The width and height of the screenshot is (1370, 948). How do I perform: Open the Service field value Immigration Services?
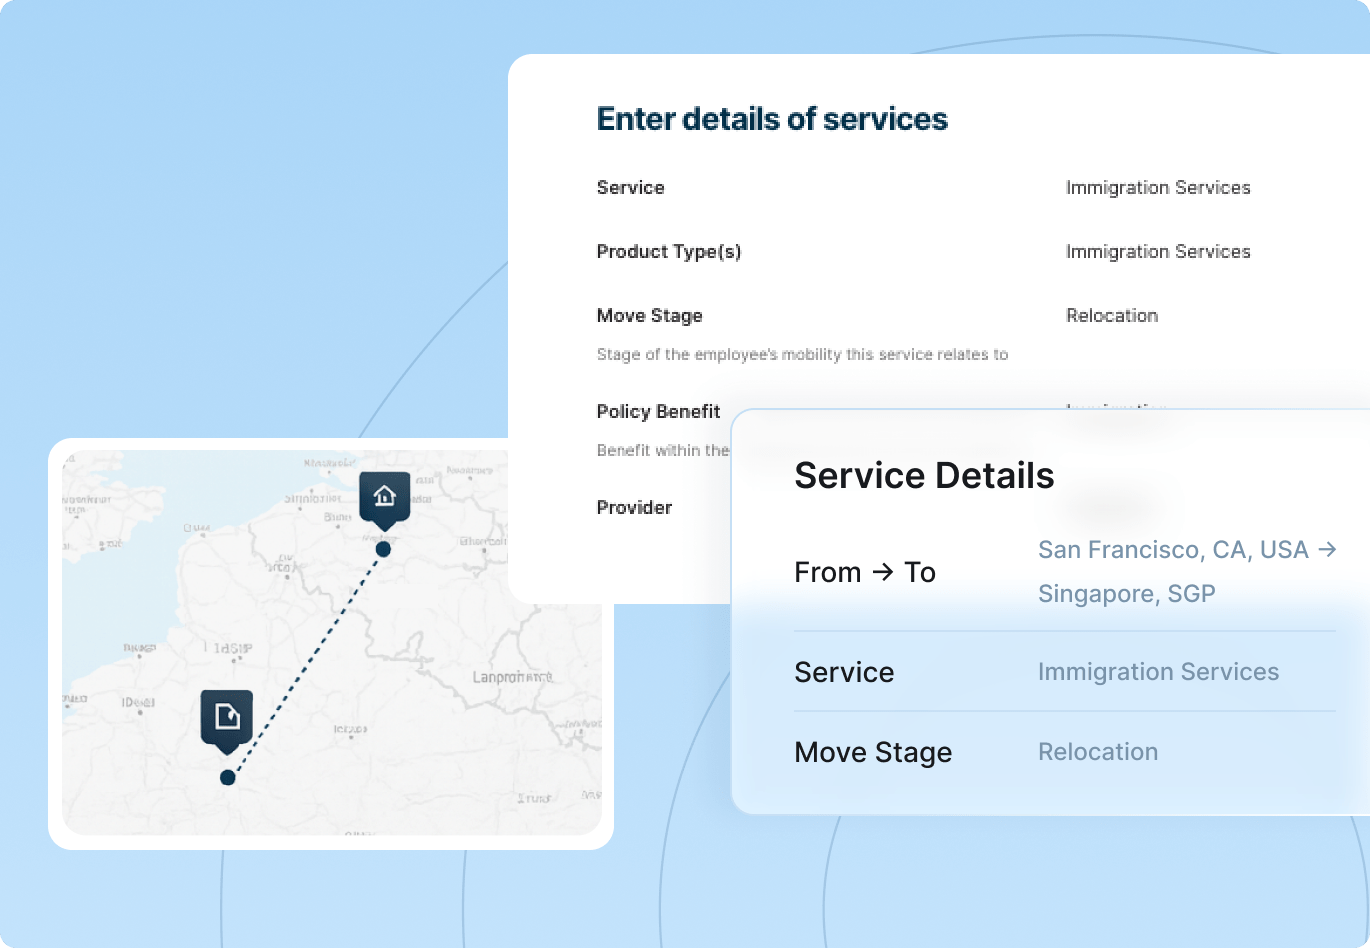pyautogui.click(x=1157, y=188)
